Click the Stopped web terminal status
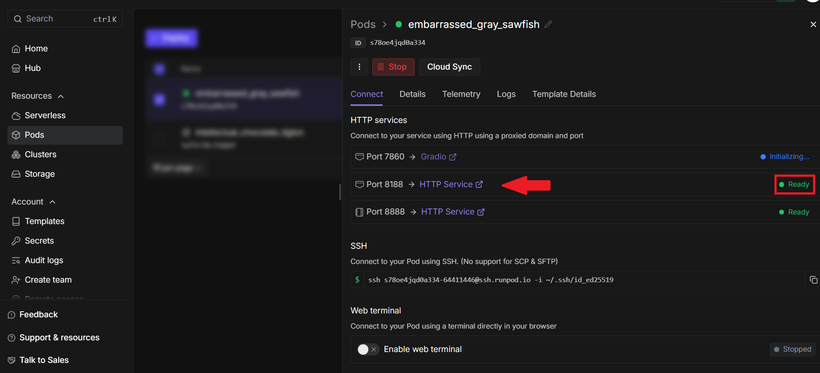This screenshot has width=820, height=373. coord(793,349)
